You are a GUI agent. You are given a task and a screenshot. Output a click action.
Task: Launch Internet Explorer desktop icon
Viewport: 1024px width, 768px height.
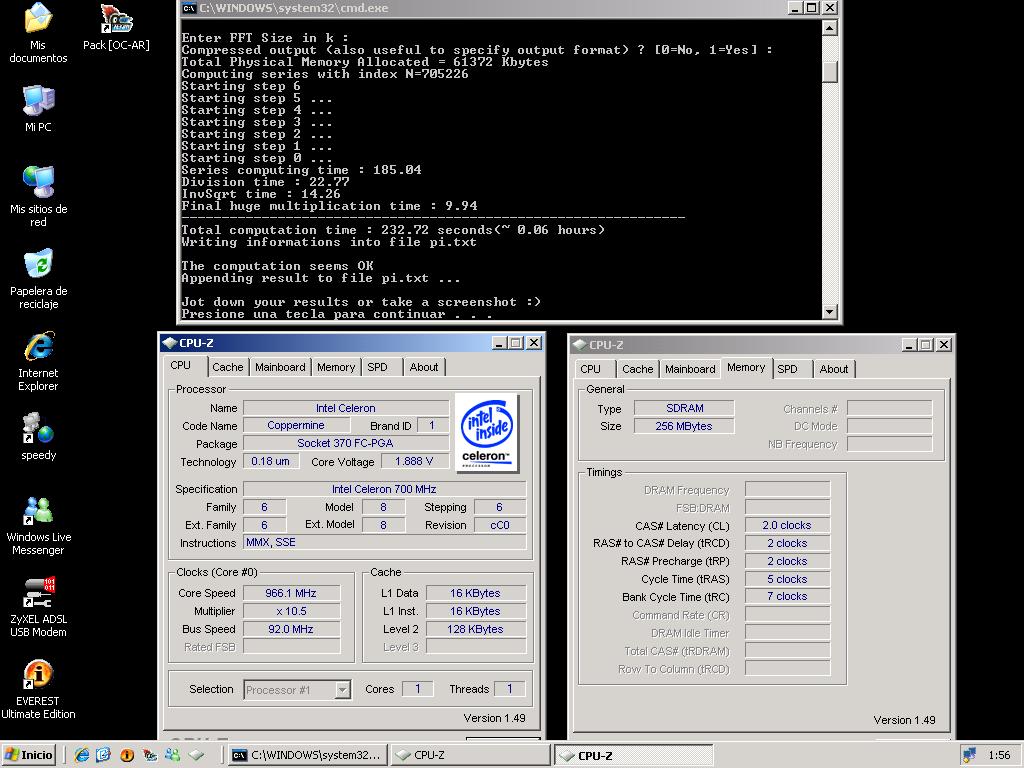pos(39,361)
